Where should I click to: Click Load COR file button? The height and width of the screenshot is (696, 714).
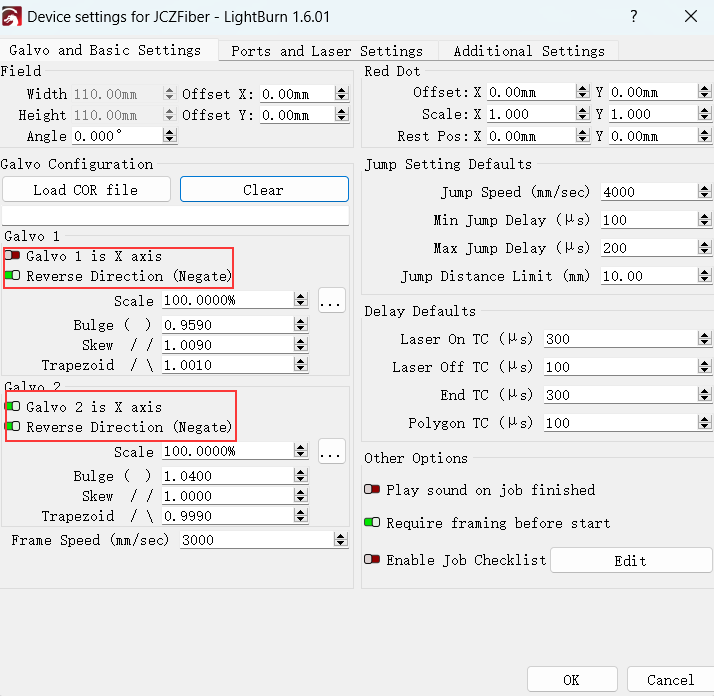click(86, 189)
